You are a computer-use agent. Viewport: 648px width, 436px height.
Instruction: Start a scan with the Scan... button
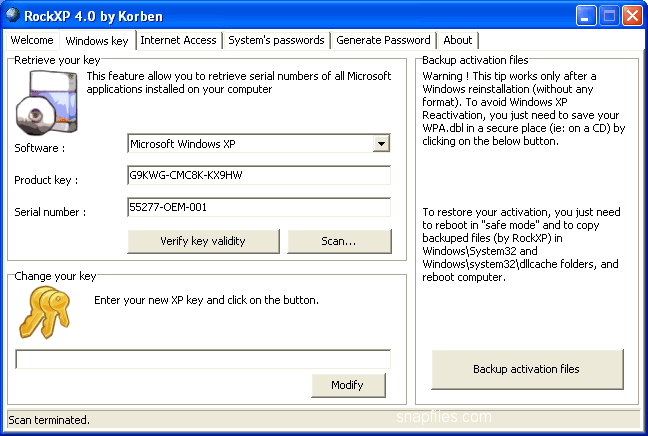click(339, 241)
